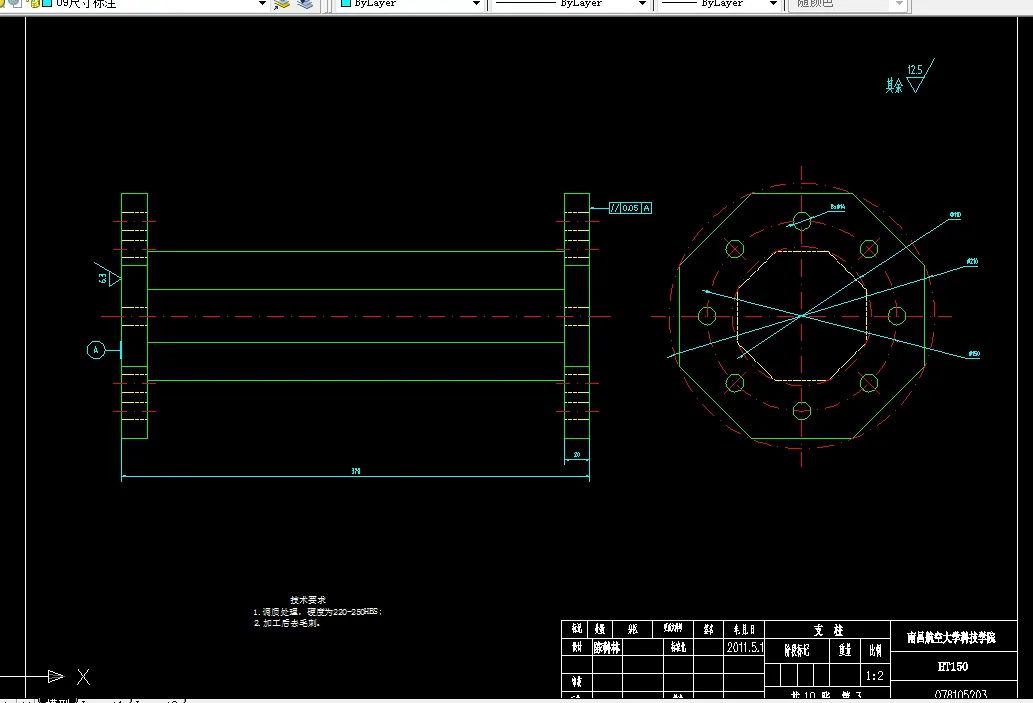Select the 12.5 surface roughness symbol
This screenshot has height=703, width=1033.
coord(920,76)
